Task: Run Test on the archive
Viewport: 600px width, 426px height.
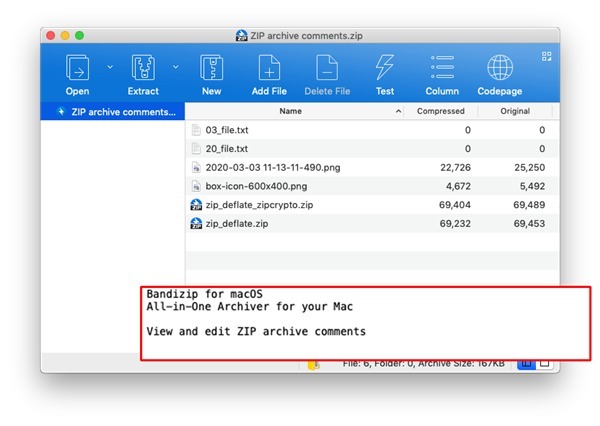Action: [385, 74]
